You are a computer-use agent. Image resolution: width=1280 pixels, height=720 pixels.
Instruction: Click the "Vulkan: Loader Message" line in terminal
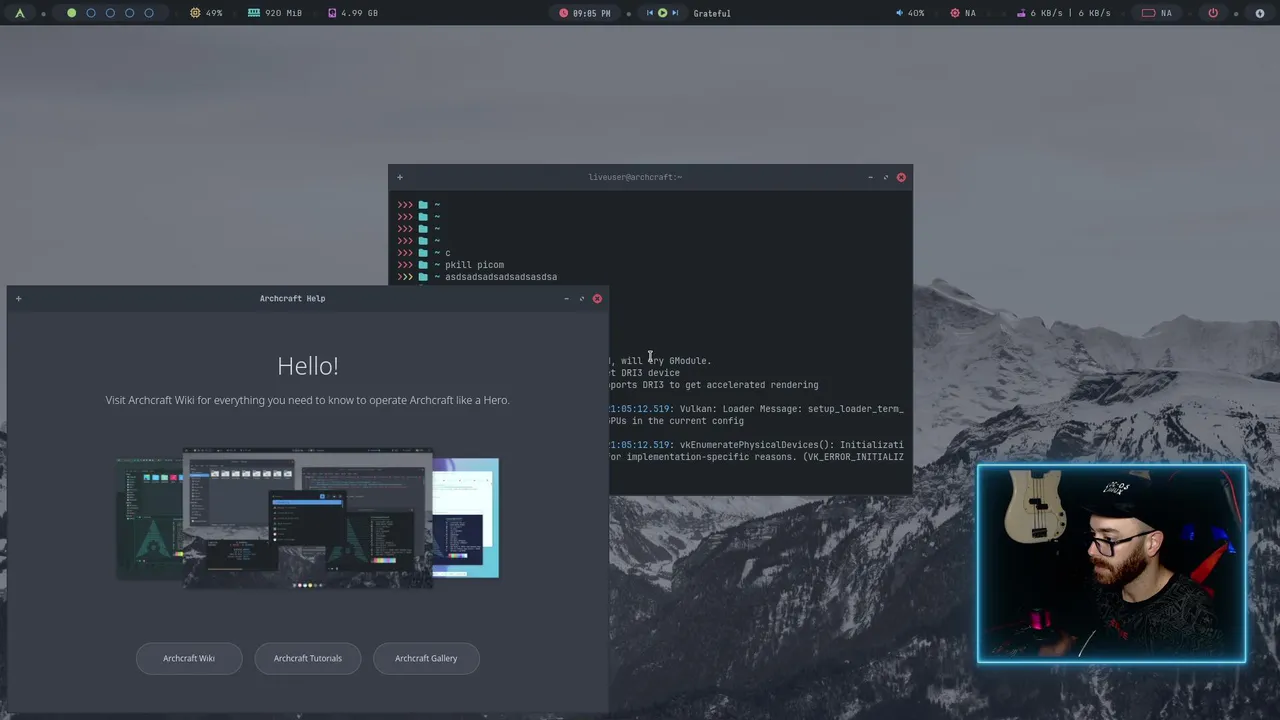click(756, 409)
